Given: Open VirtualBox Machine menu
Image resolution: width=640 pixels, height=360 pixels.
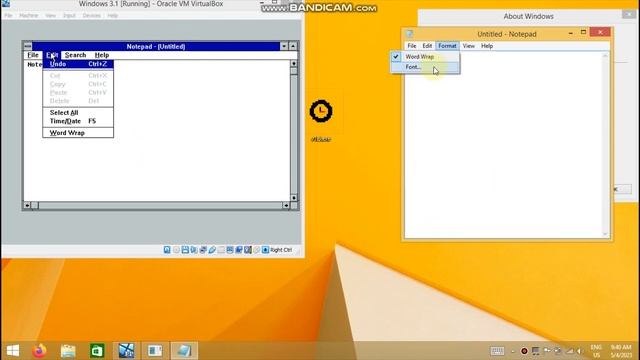Looking at the screenshot, I should coord(29,16).
